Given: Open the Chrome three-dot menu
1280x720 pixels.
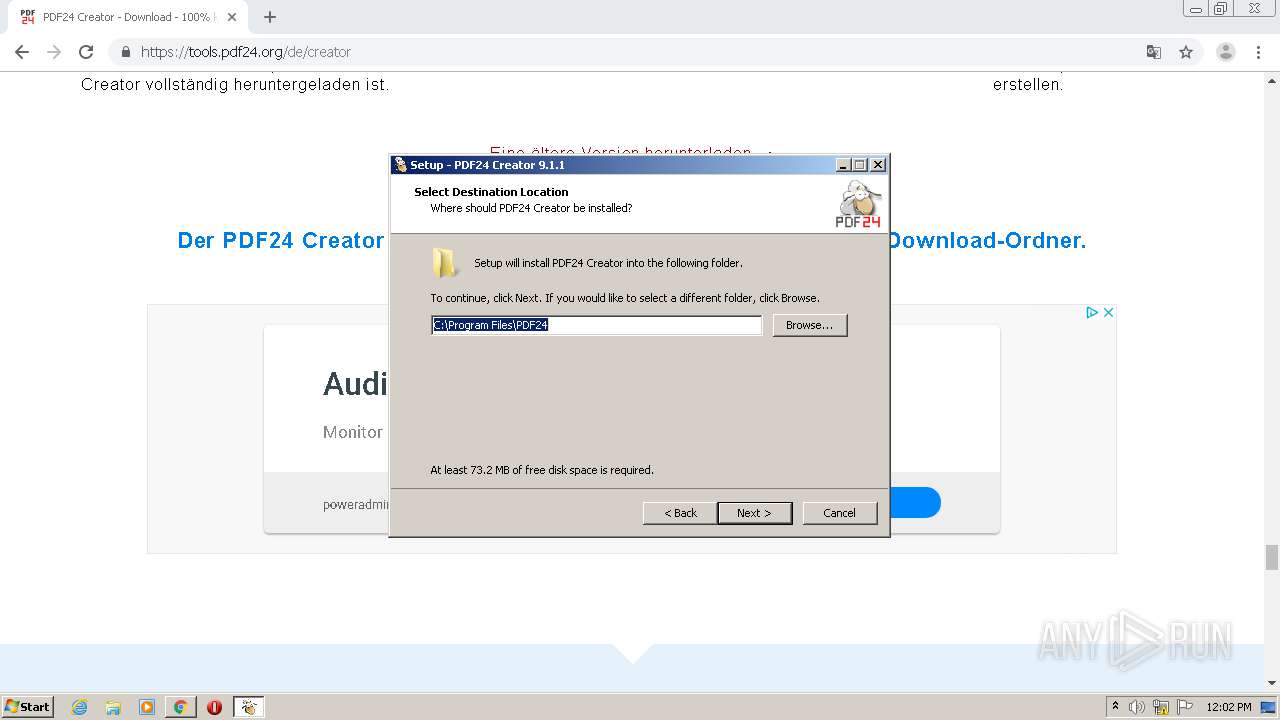Looking at the screenshot, I should (x=1258, y=52).
